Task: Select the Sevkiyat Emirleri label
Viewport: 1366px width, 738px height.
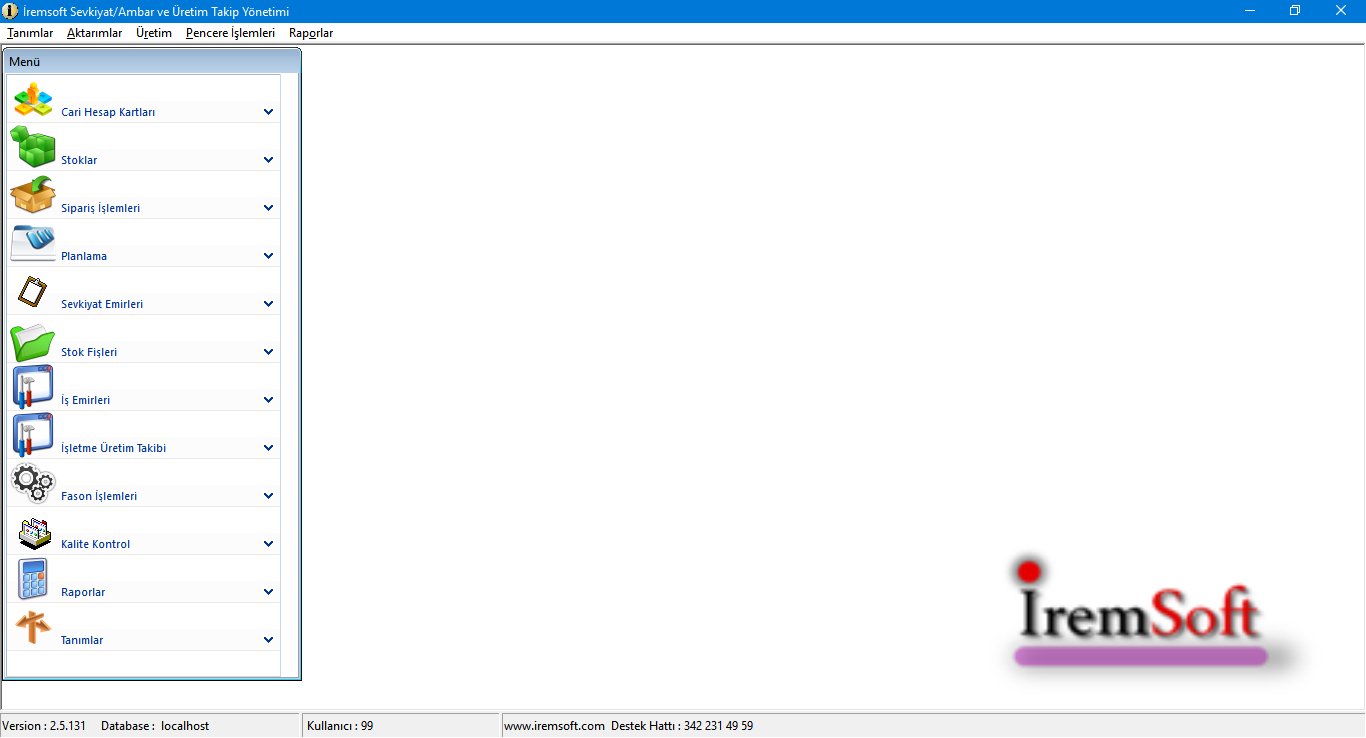Action: 102,305
